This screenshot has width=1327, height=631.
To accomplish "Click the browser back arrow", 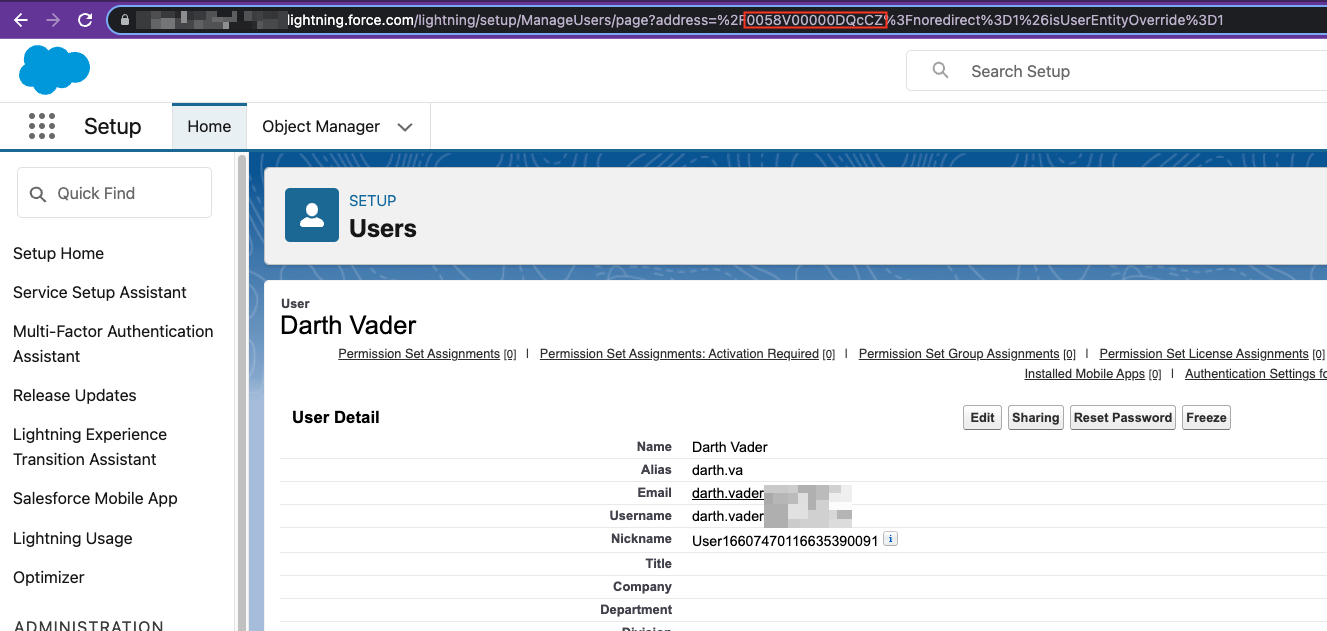I will [21, 19].
